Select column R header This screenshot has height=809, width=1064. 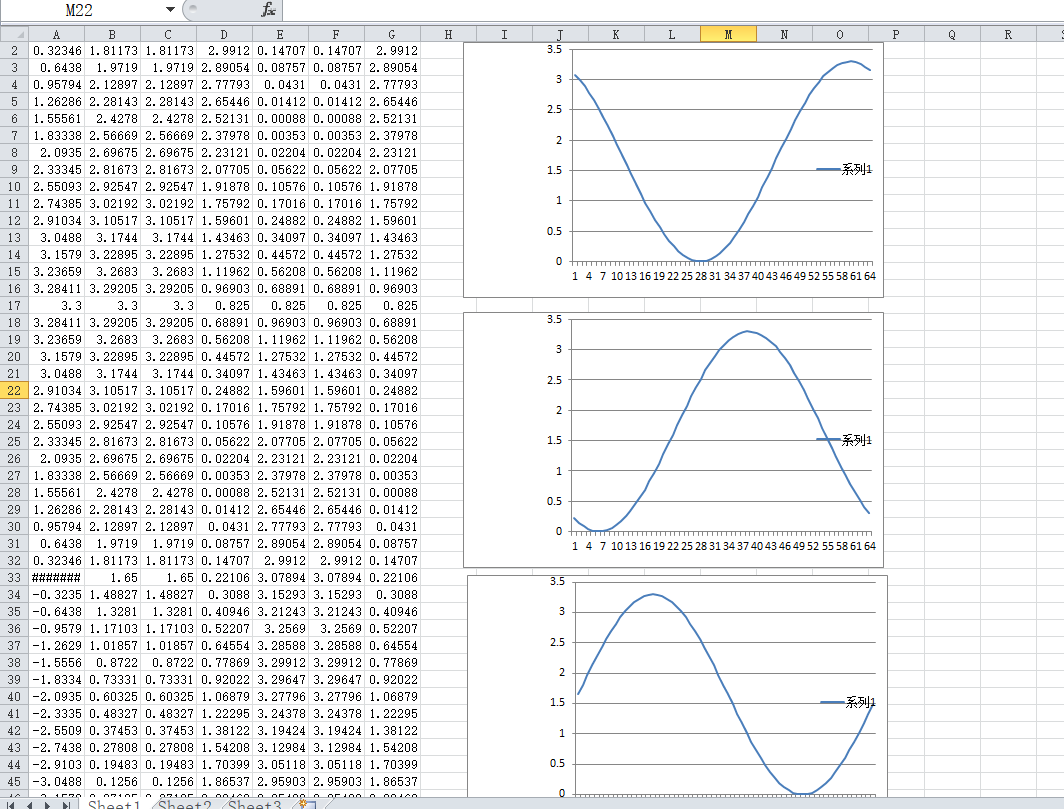[x=1008, y=34]
